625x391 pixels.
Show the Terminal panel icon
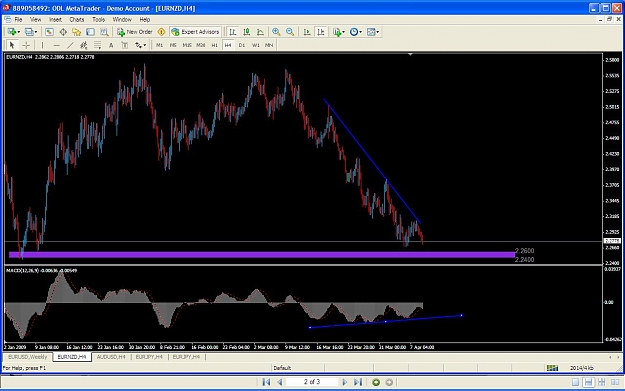(x=90, y=32)
